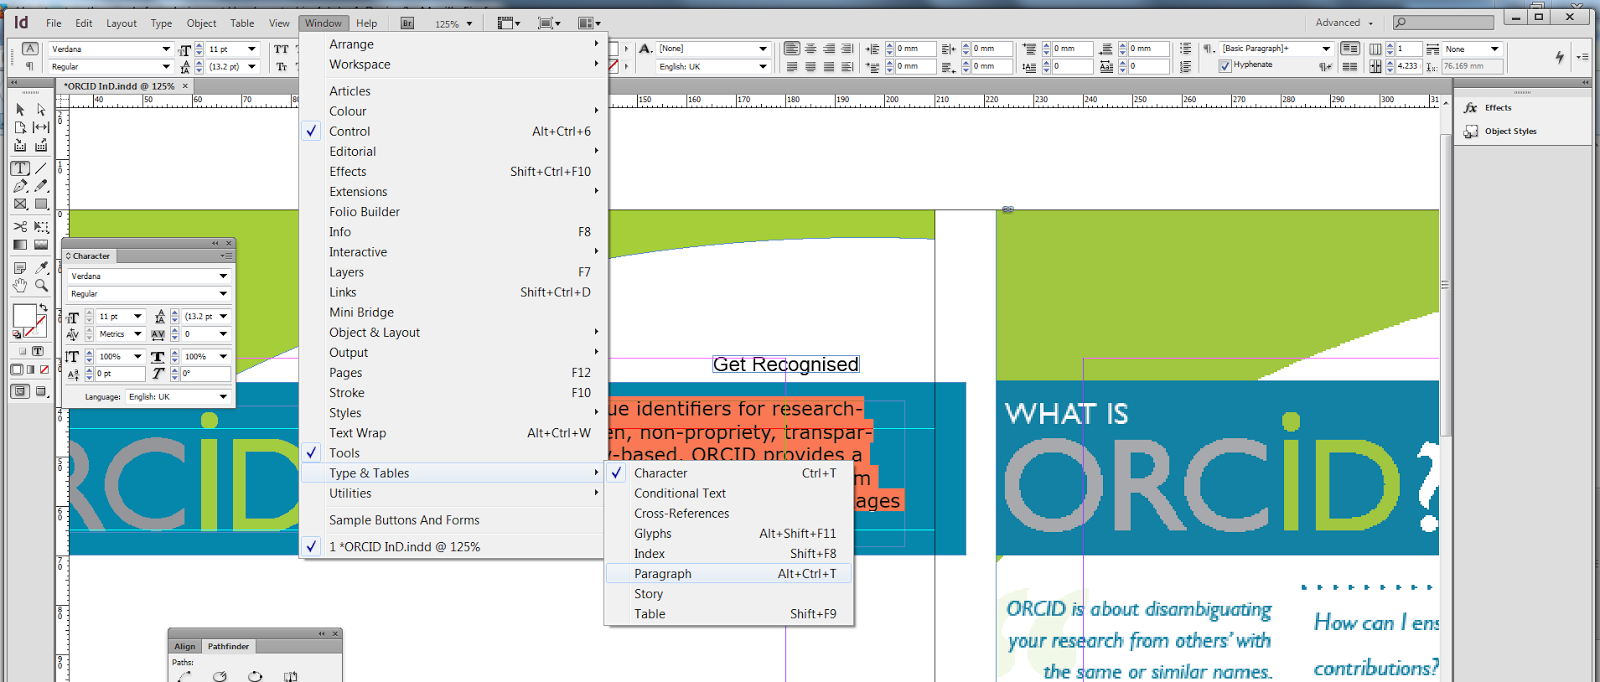
Task: Open the Advanced workspace switcher
Action: click(1344, 22)
